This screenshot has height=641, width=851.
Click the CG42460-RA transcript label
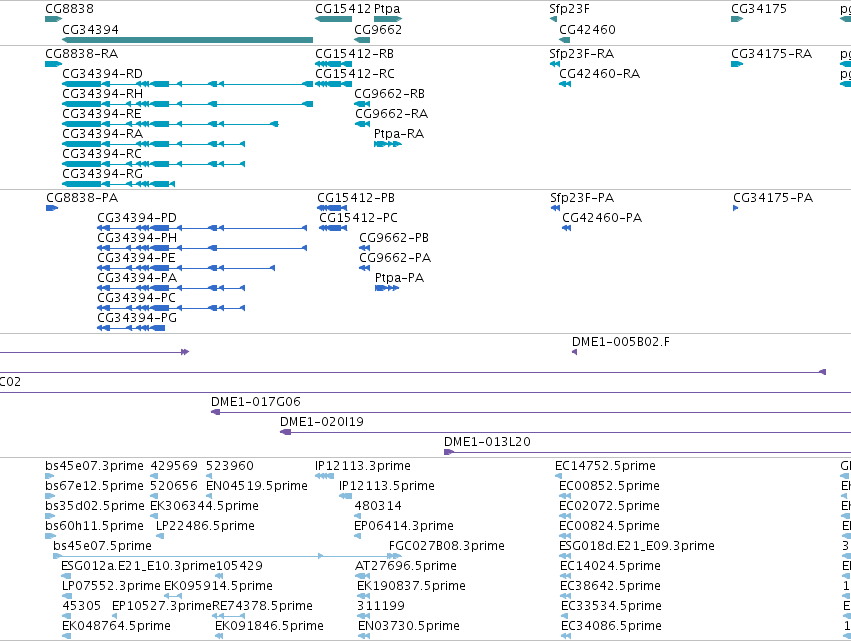[600, 74]
